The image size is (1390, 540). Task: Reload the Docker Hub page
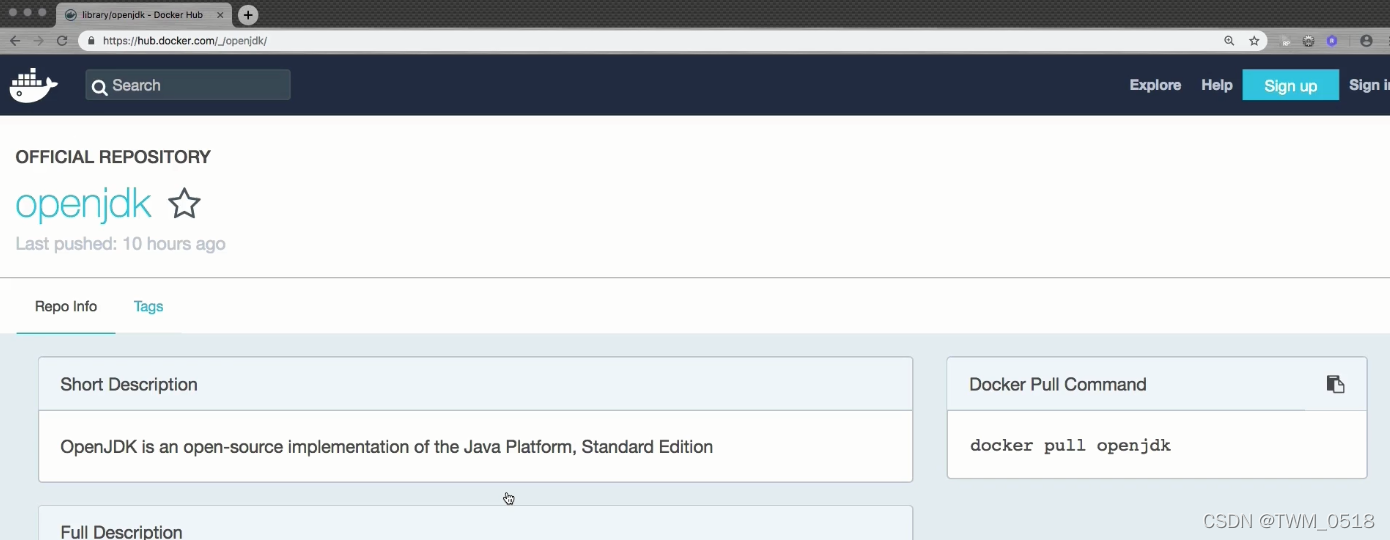point(62,41)
